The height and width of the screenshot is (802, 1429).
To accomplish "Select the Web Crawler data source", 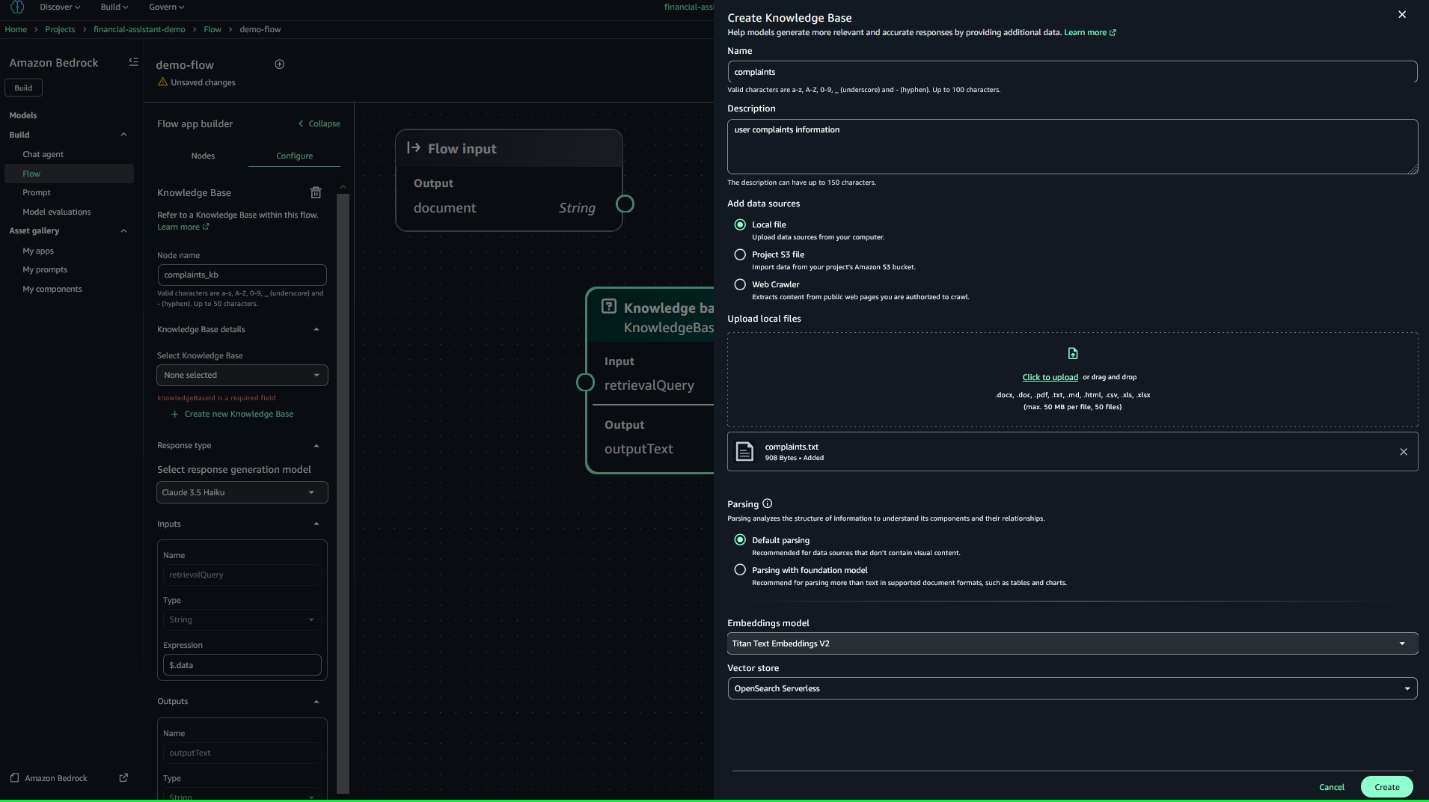I will (739, 284).
